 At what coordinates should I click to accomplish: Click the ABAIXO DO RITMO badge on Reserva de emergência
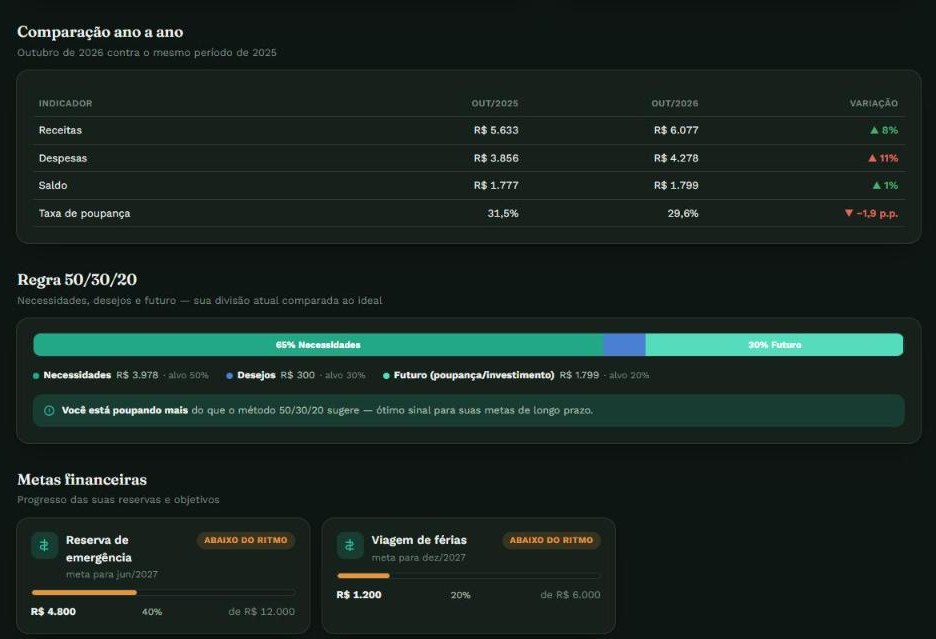[246, 540]
